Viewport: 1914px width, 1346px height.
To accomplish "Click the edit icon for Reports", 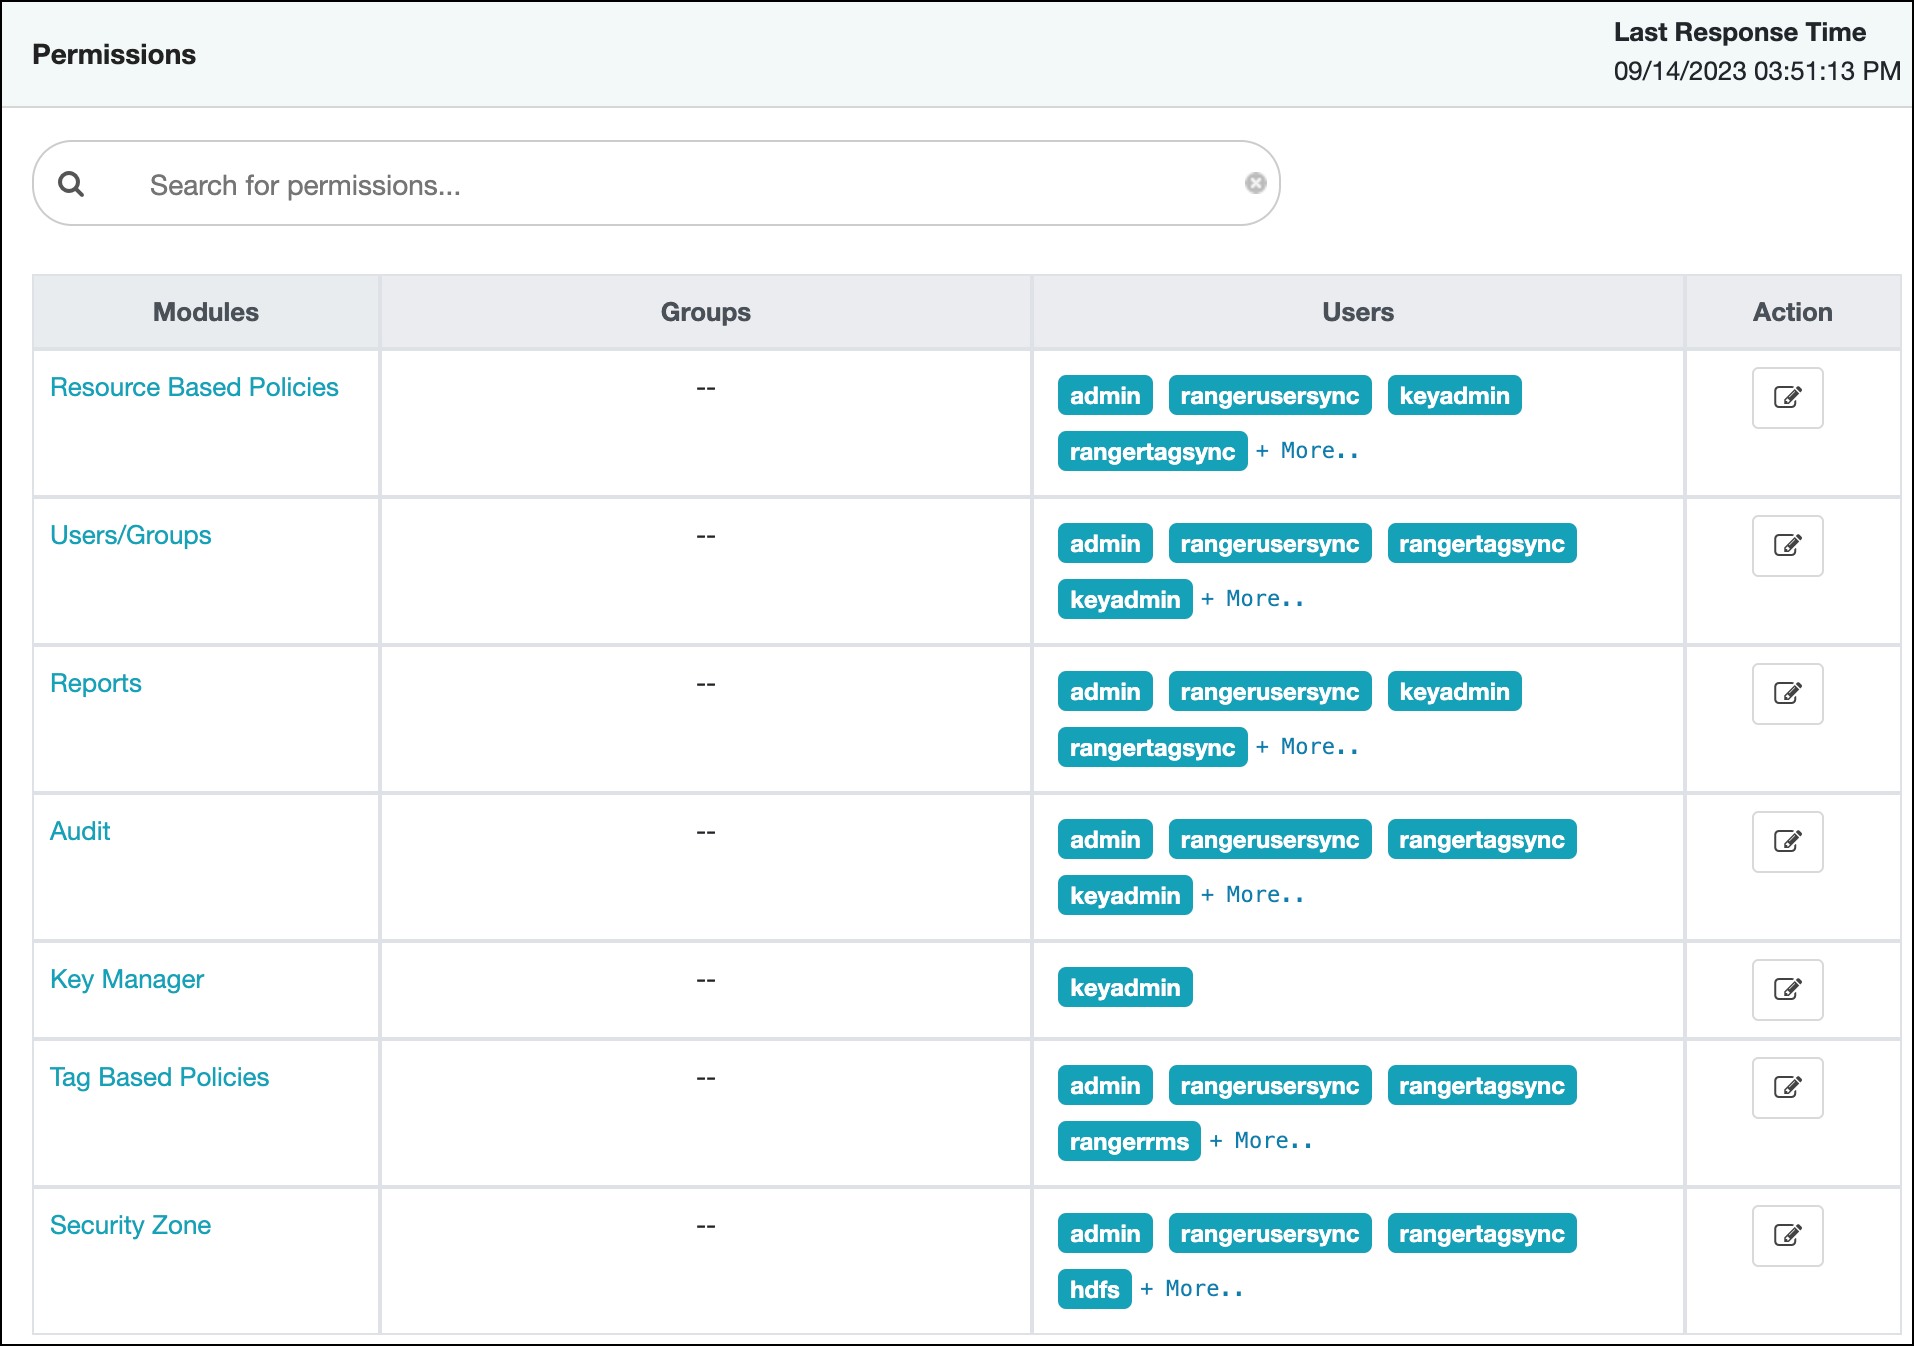I will 1787,693.
